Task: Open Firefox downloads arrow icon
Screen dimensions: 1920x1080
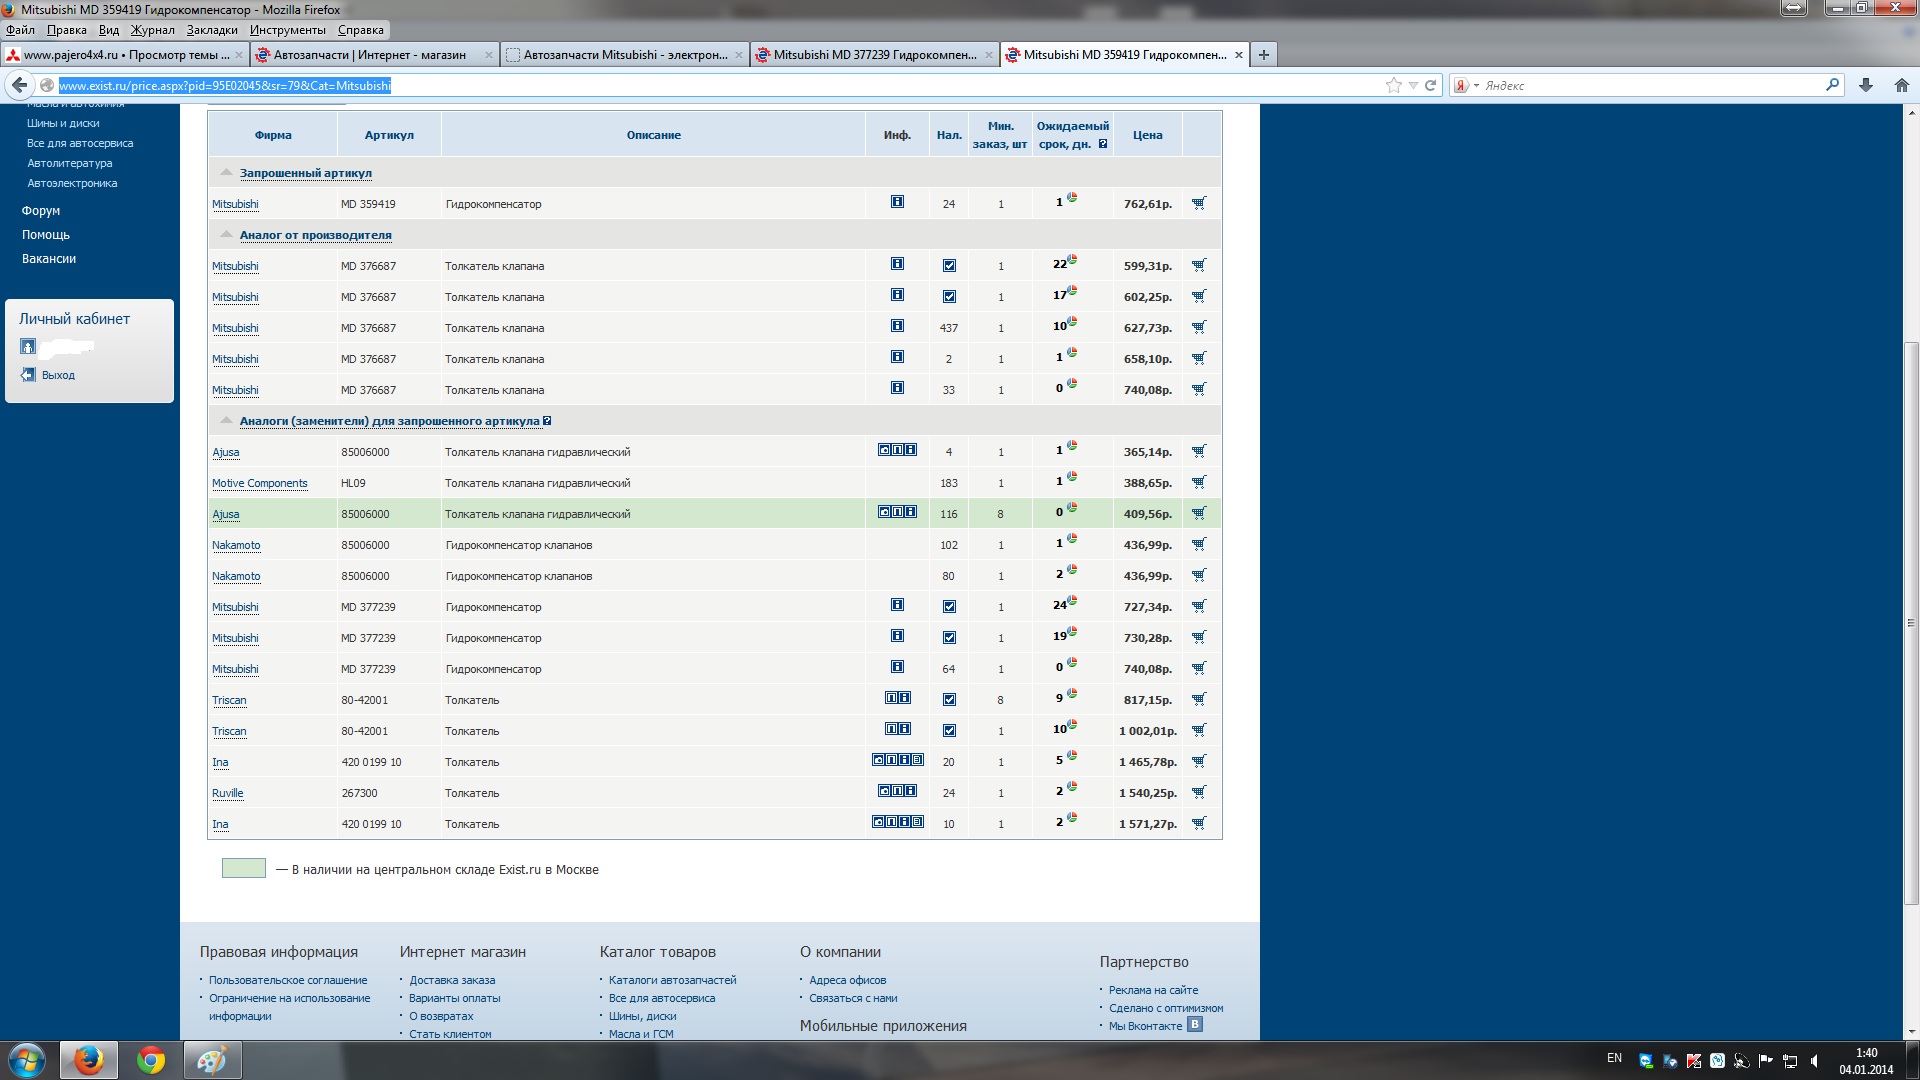Action: coord(1866,85)
